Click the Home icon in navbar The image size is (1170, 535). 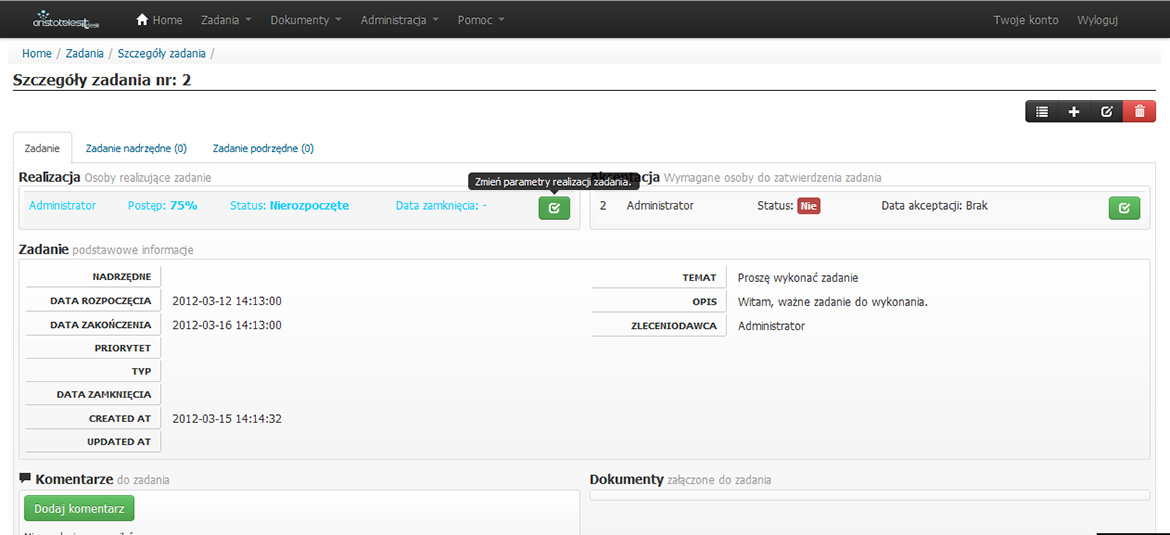[142, 20]
